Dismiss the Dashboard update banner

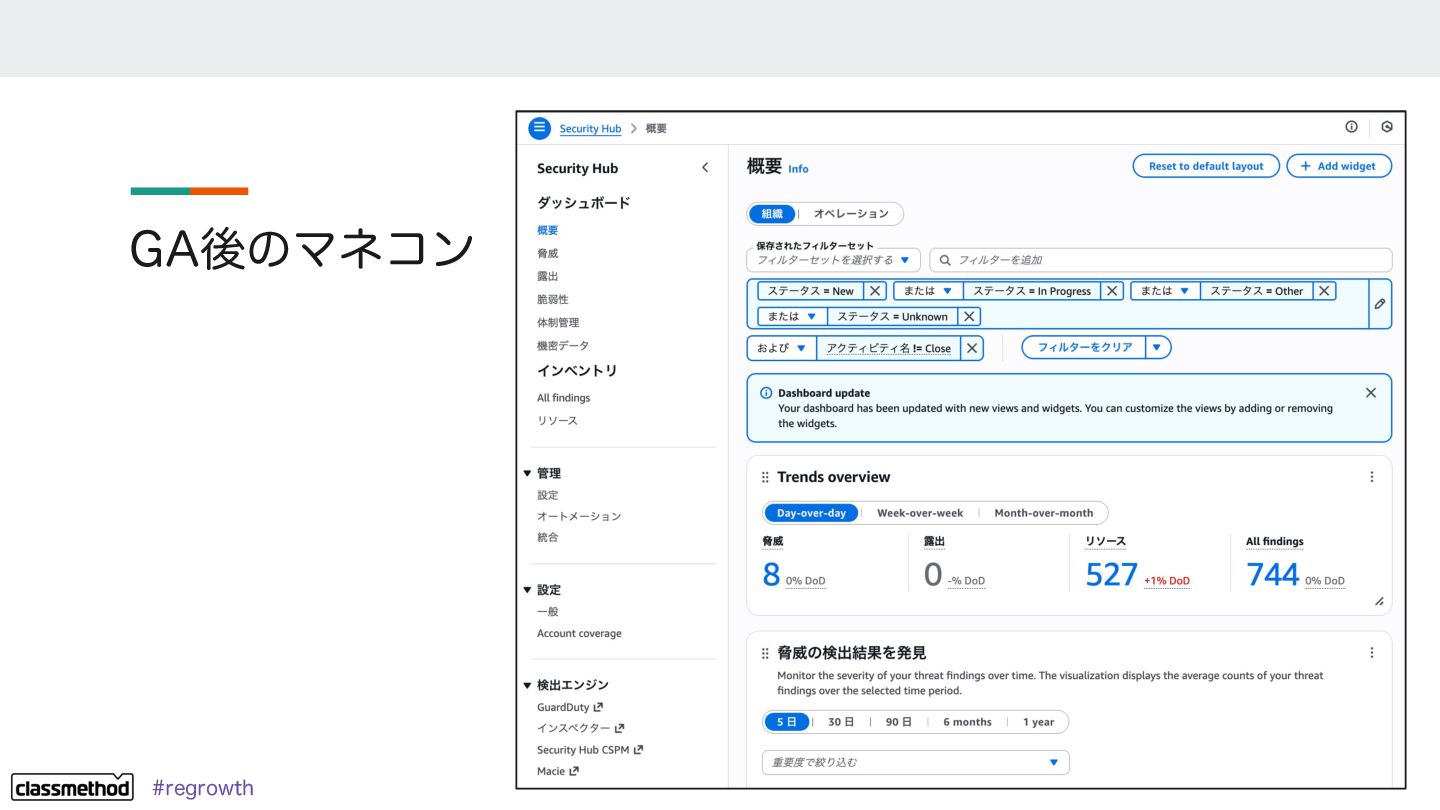tap(1371, 393)
